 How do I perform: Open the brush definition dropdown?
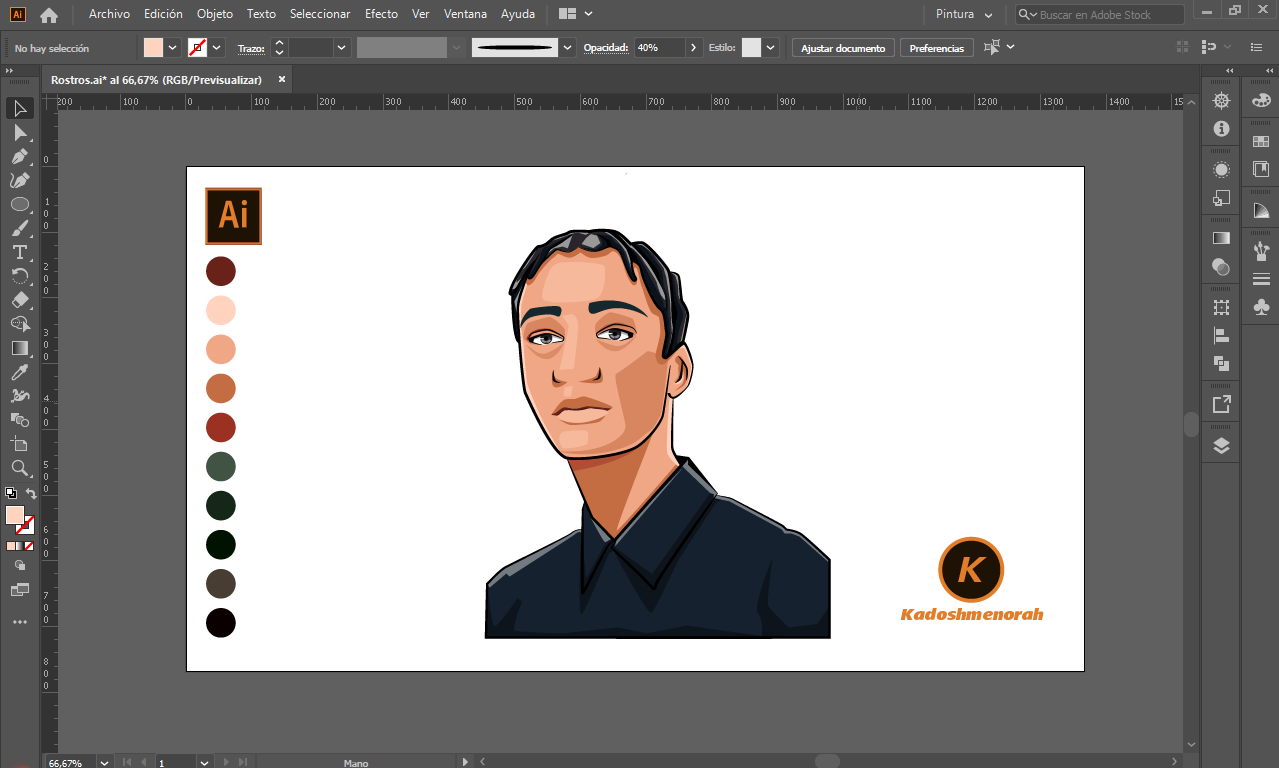point(568,48)
